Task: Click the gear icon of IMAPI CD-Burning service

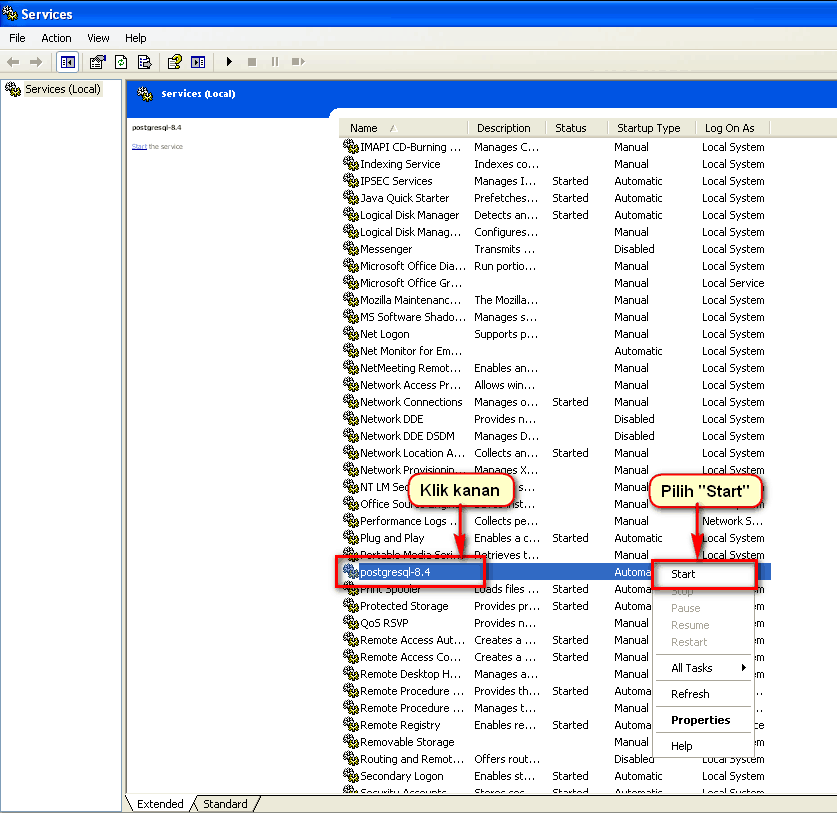Action: coord(350,146)
